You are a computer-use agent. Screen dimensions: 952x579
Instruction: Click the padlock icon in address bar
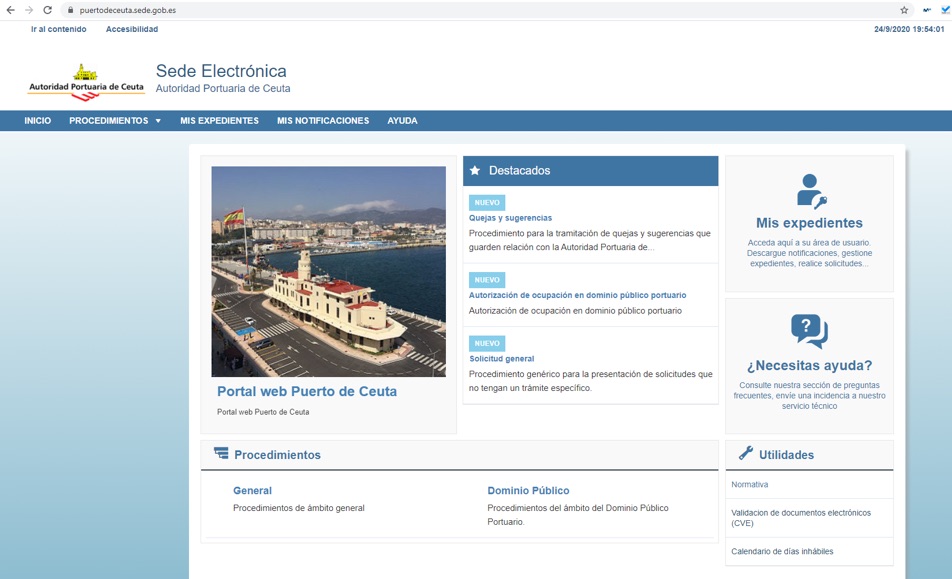click(x=70, y=10)
